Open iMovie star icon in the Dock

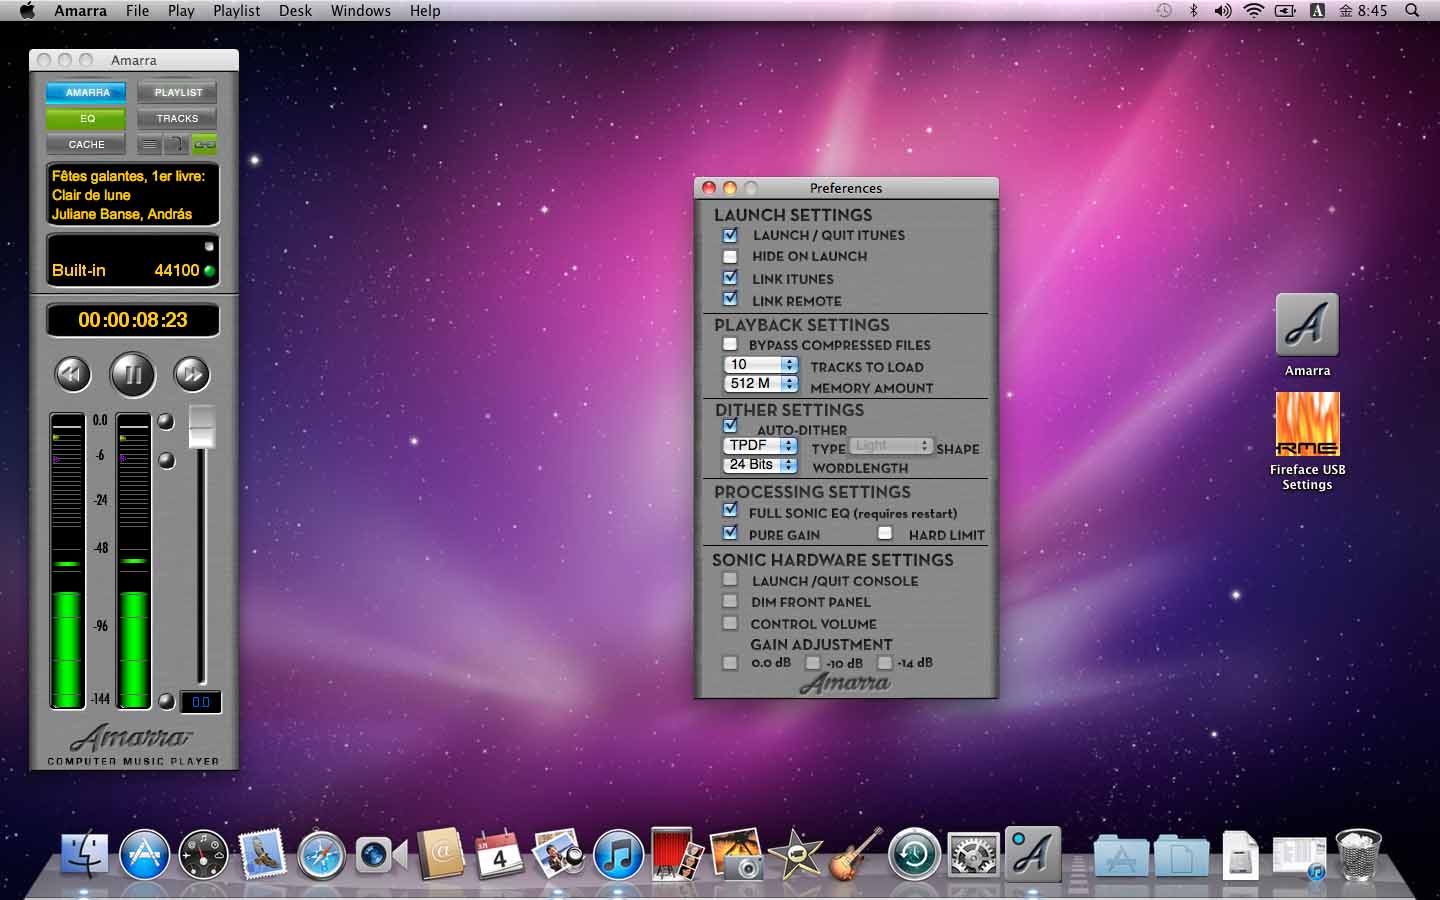pyautogui.click(x=796, y=855)
